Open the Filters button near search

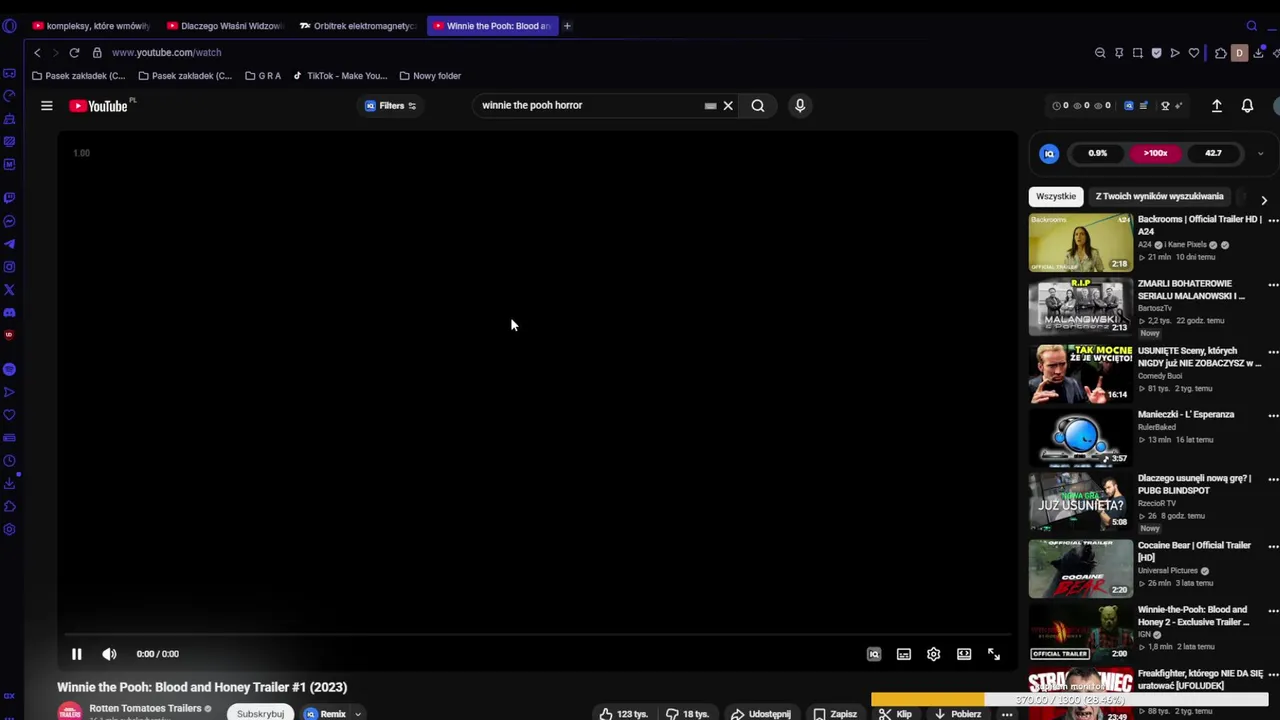pos(390,106)
